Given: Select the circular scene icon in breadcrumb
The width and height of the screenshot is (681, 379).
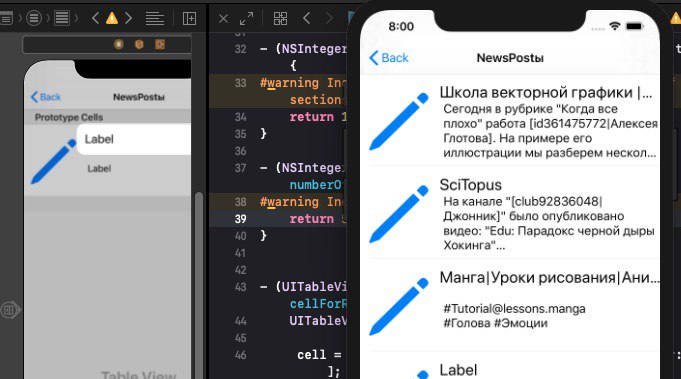Looking at the screenshot, I should (34, 18).
